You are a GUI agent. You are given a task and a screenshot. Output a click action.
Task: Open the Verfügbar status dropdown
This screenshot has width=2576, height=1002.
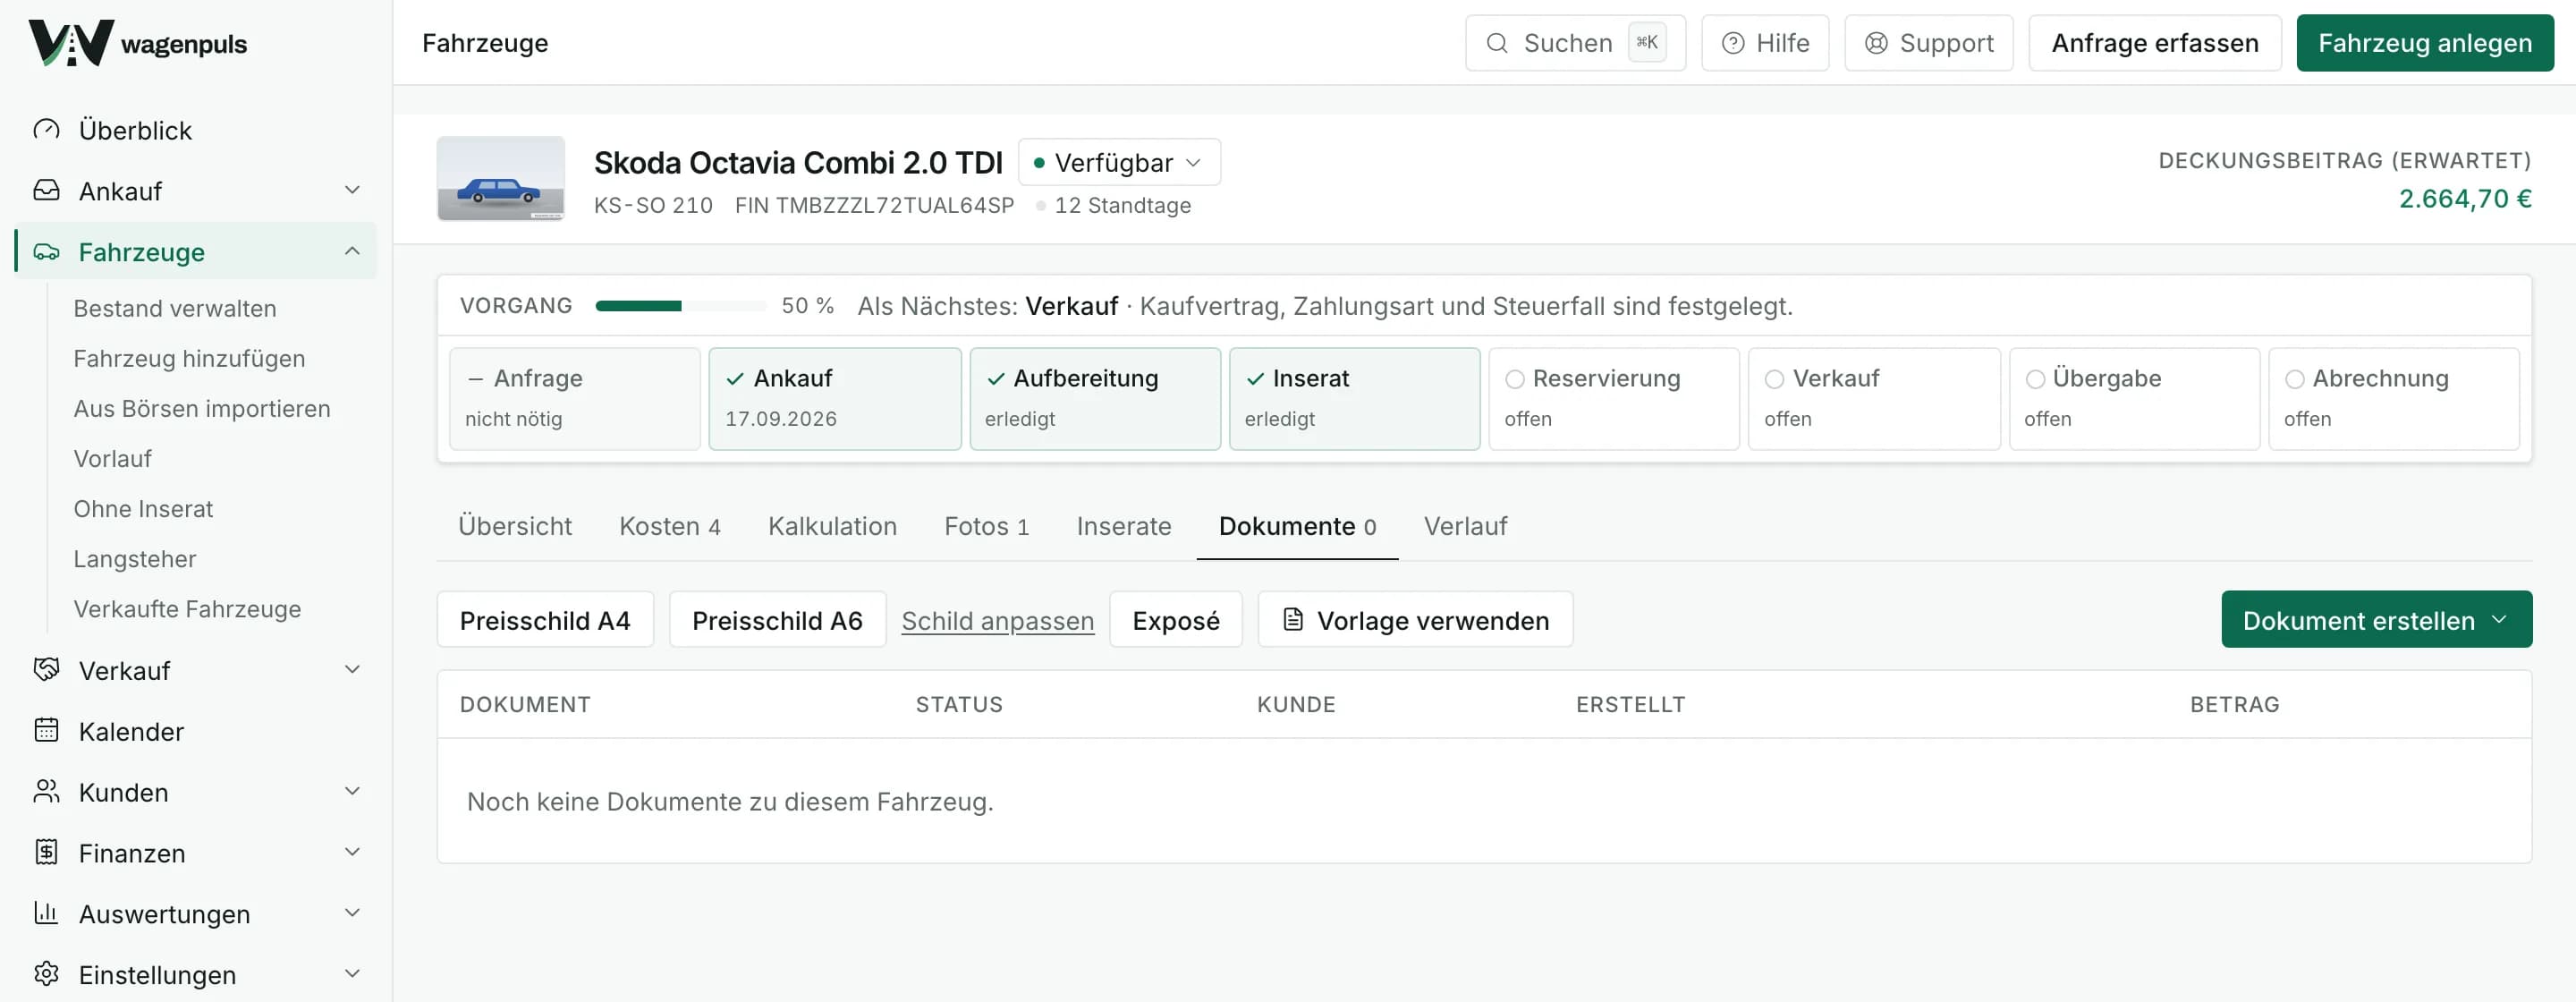[1119, 162]
